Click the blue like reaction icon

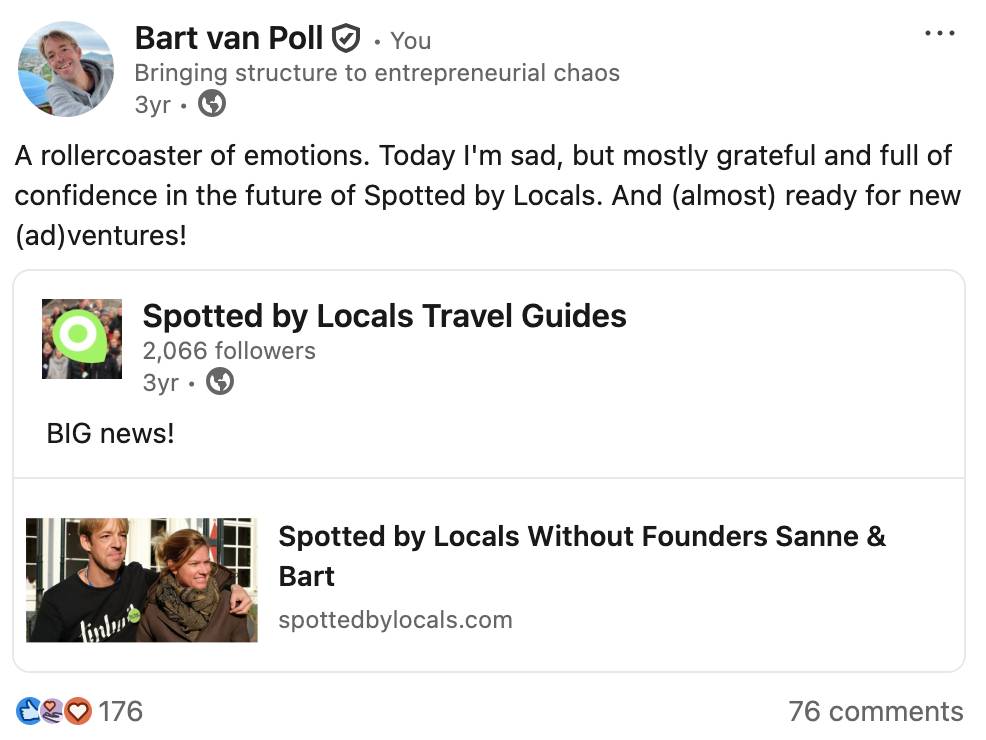pos(30,711)
